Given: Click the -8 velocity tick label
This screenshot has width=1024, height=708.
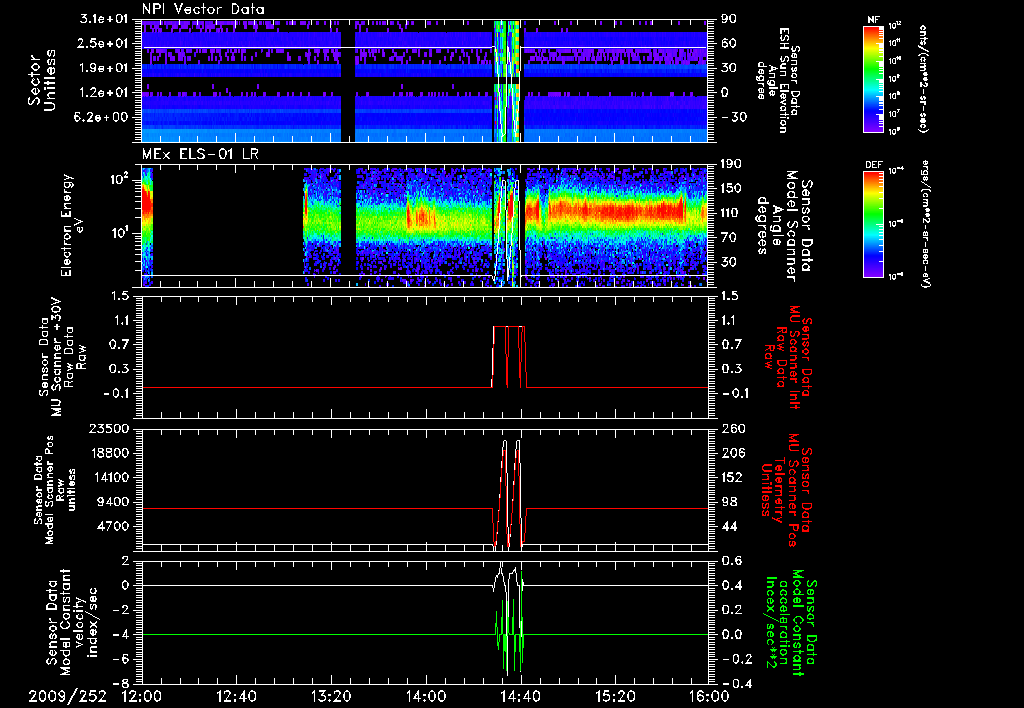Looking at the screenshot, I should point(121,683).
